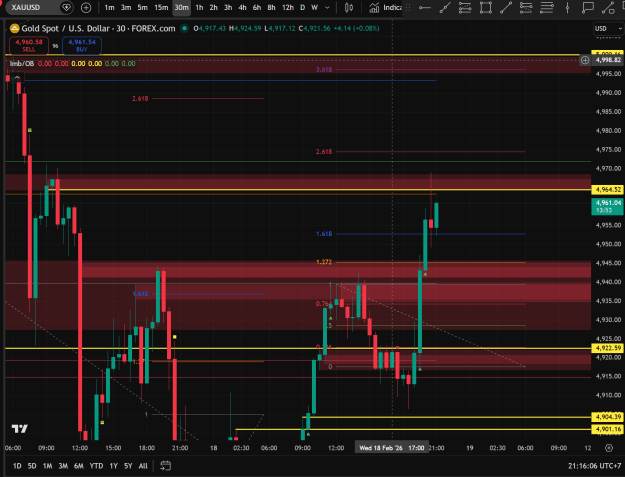
Task: Grab the dotted handle of the drawing toolbar
Action: 408,8
